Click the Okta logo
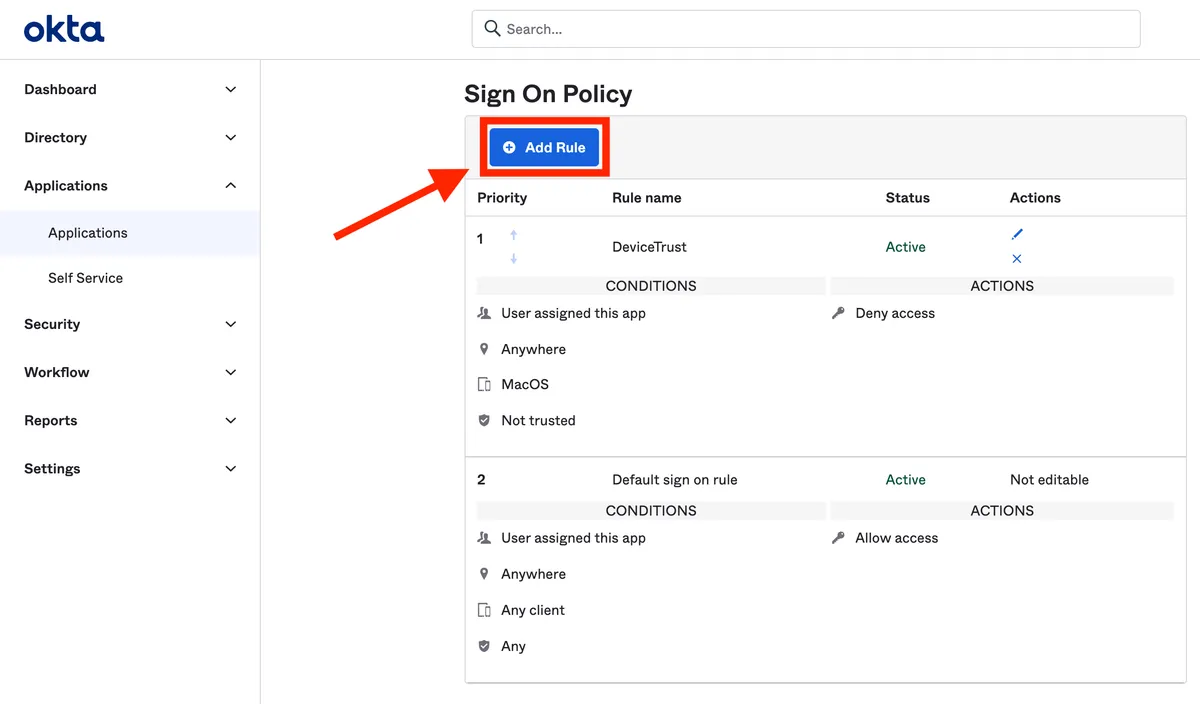Image resolution: width=1200 pixels, height=704 pixels. point(64,29)
